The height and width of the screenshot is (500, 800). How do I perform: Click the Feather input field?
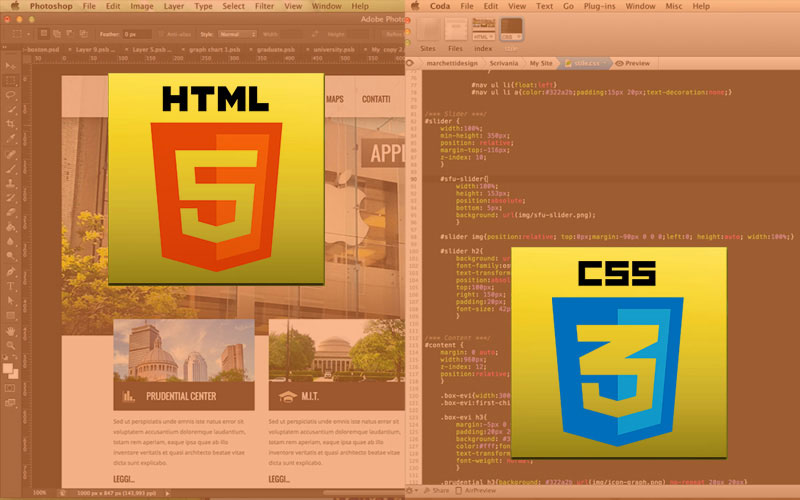pos(137,34)
